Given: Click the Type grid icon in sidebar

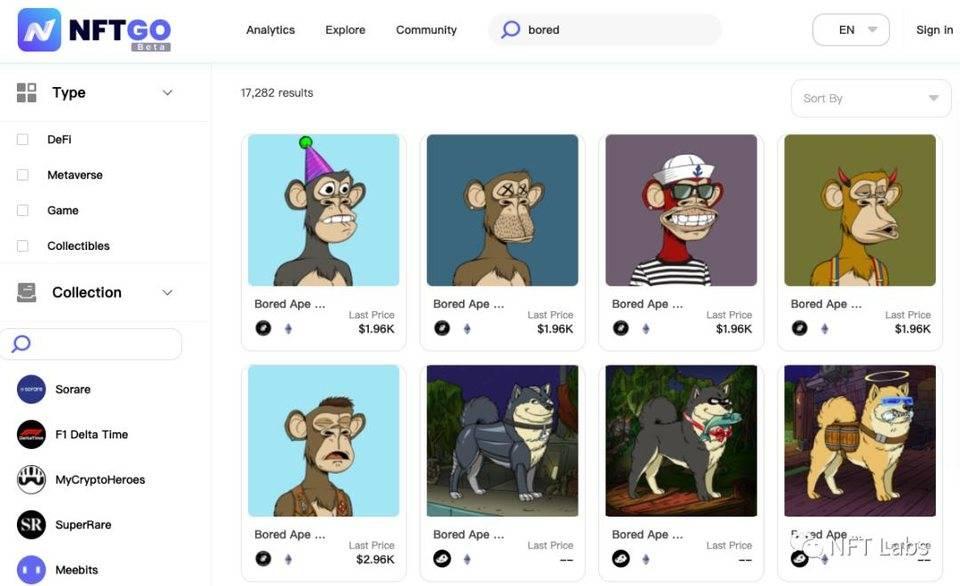Looking at the screenshot, I should (27, 93).
